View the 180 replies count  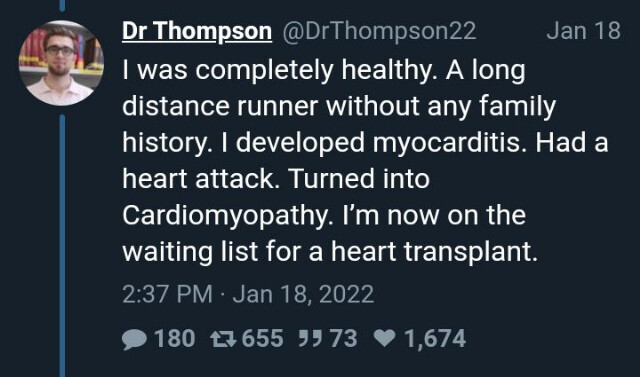(x=175, y=339)
